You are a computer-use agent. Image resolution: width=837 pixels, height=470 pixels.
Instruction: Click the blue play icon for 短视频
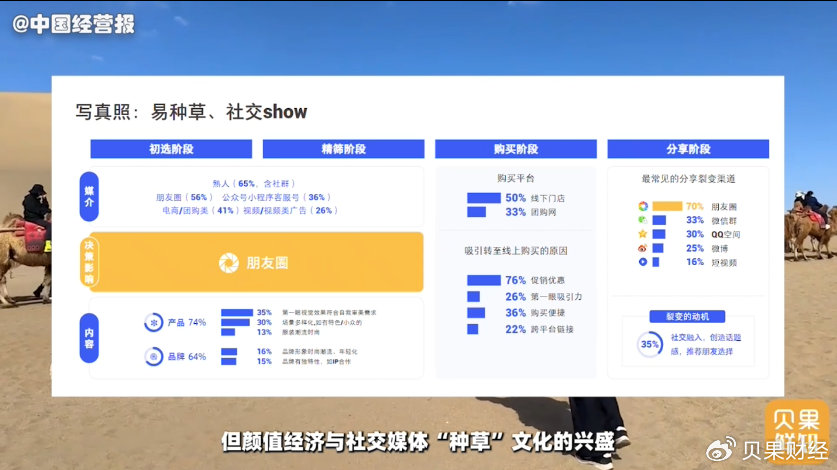(x=643, y=262)
